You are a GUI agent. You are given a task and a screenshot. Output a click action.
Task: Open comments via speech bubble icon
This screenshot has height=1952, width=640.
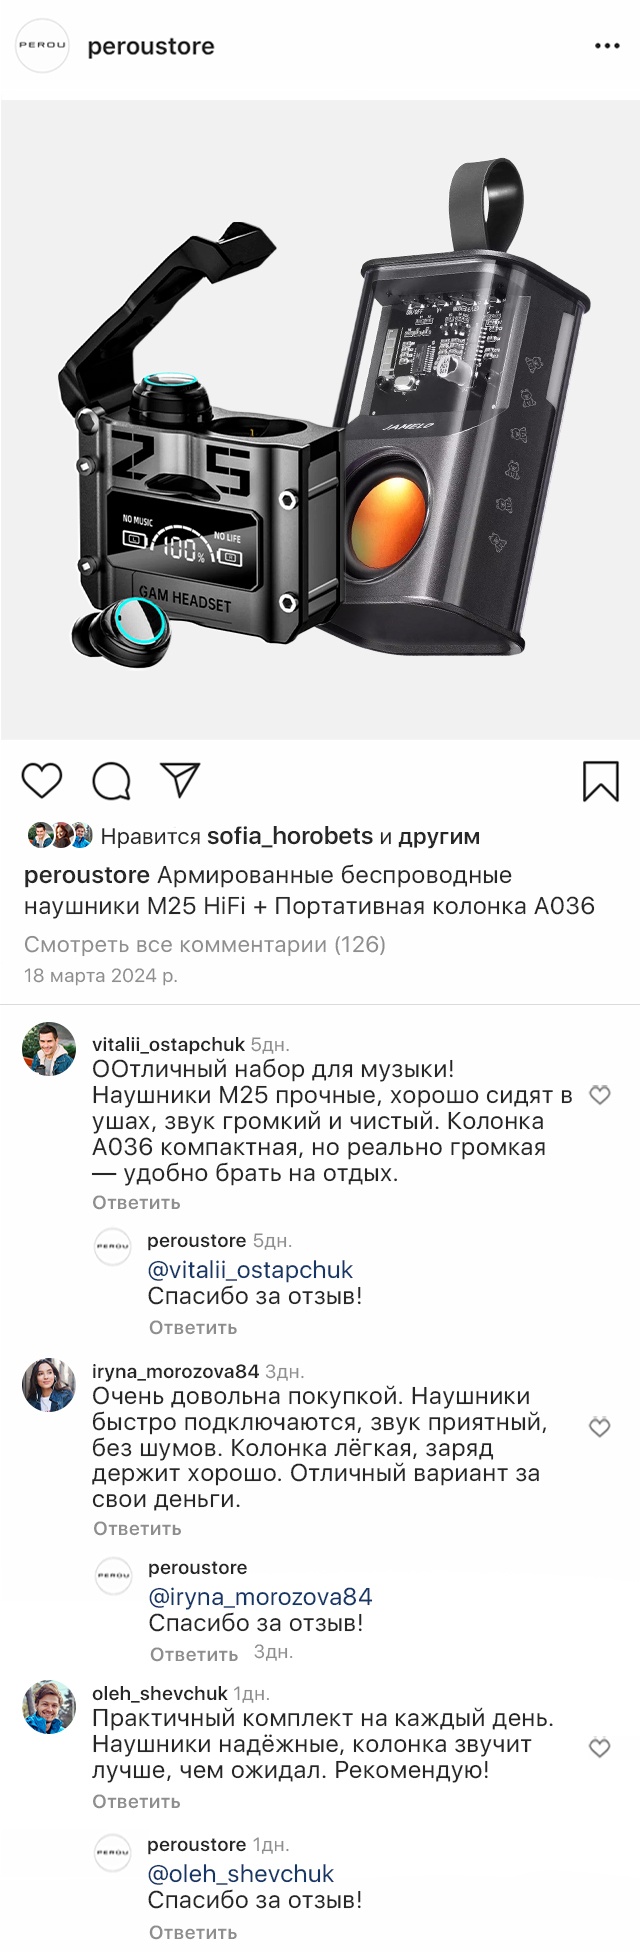(112, 781)
